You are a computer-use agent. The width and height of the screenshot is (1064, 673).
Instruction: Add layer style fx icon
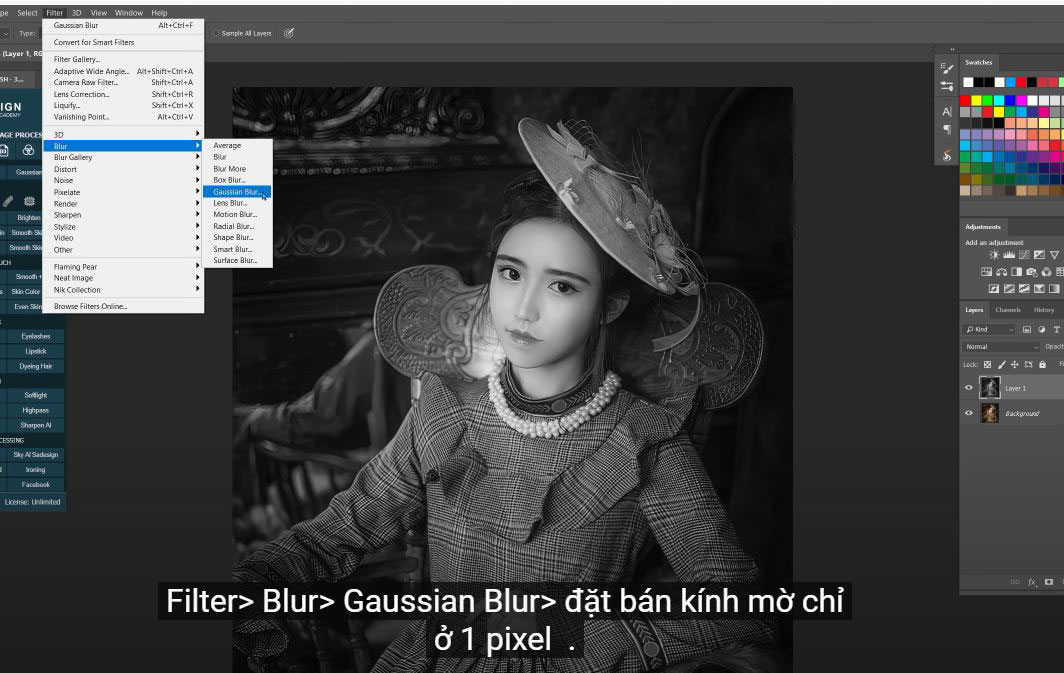[x=1032, y=582]
